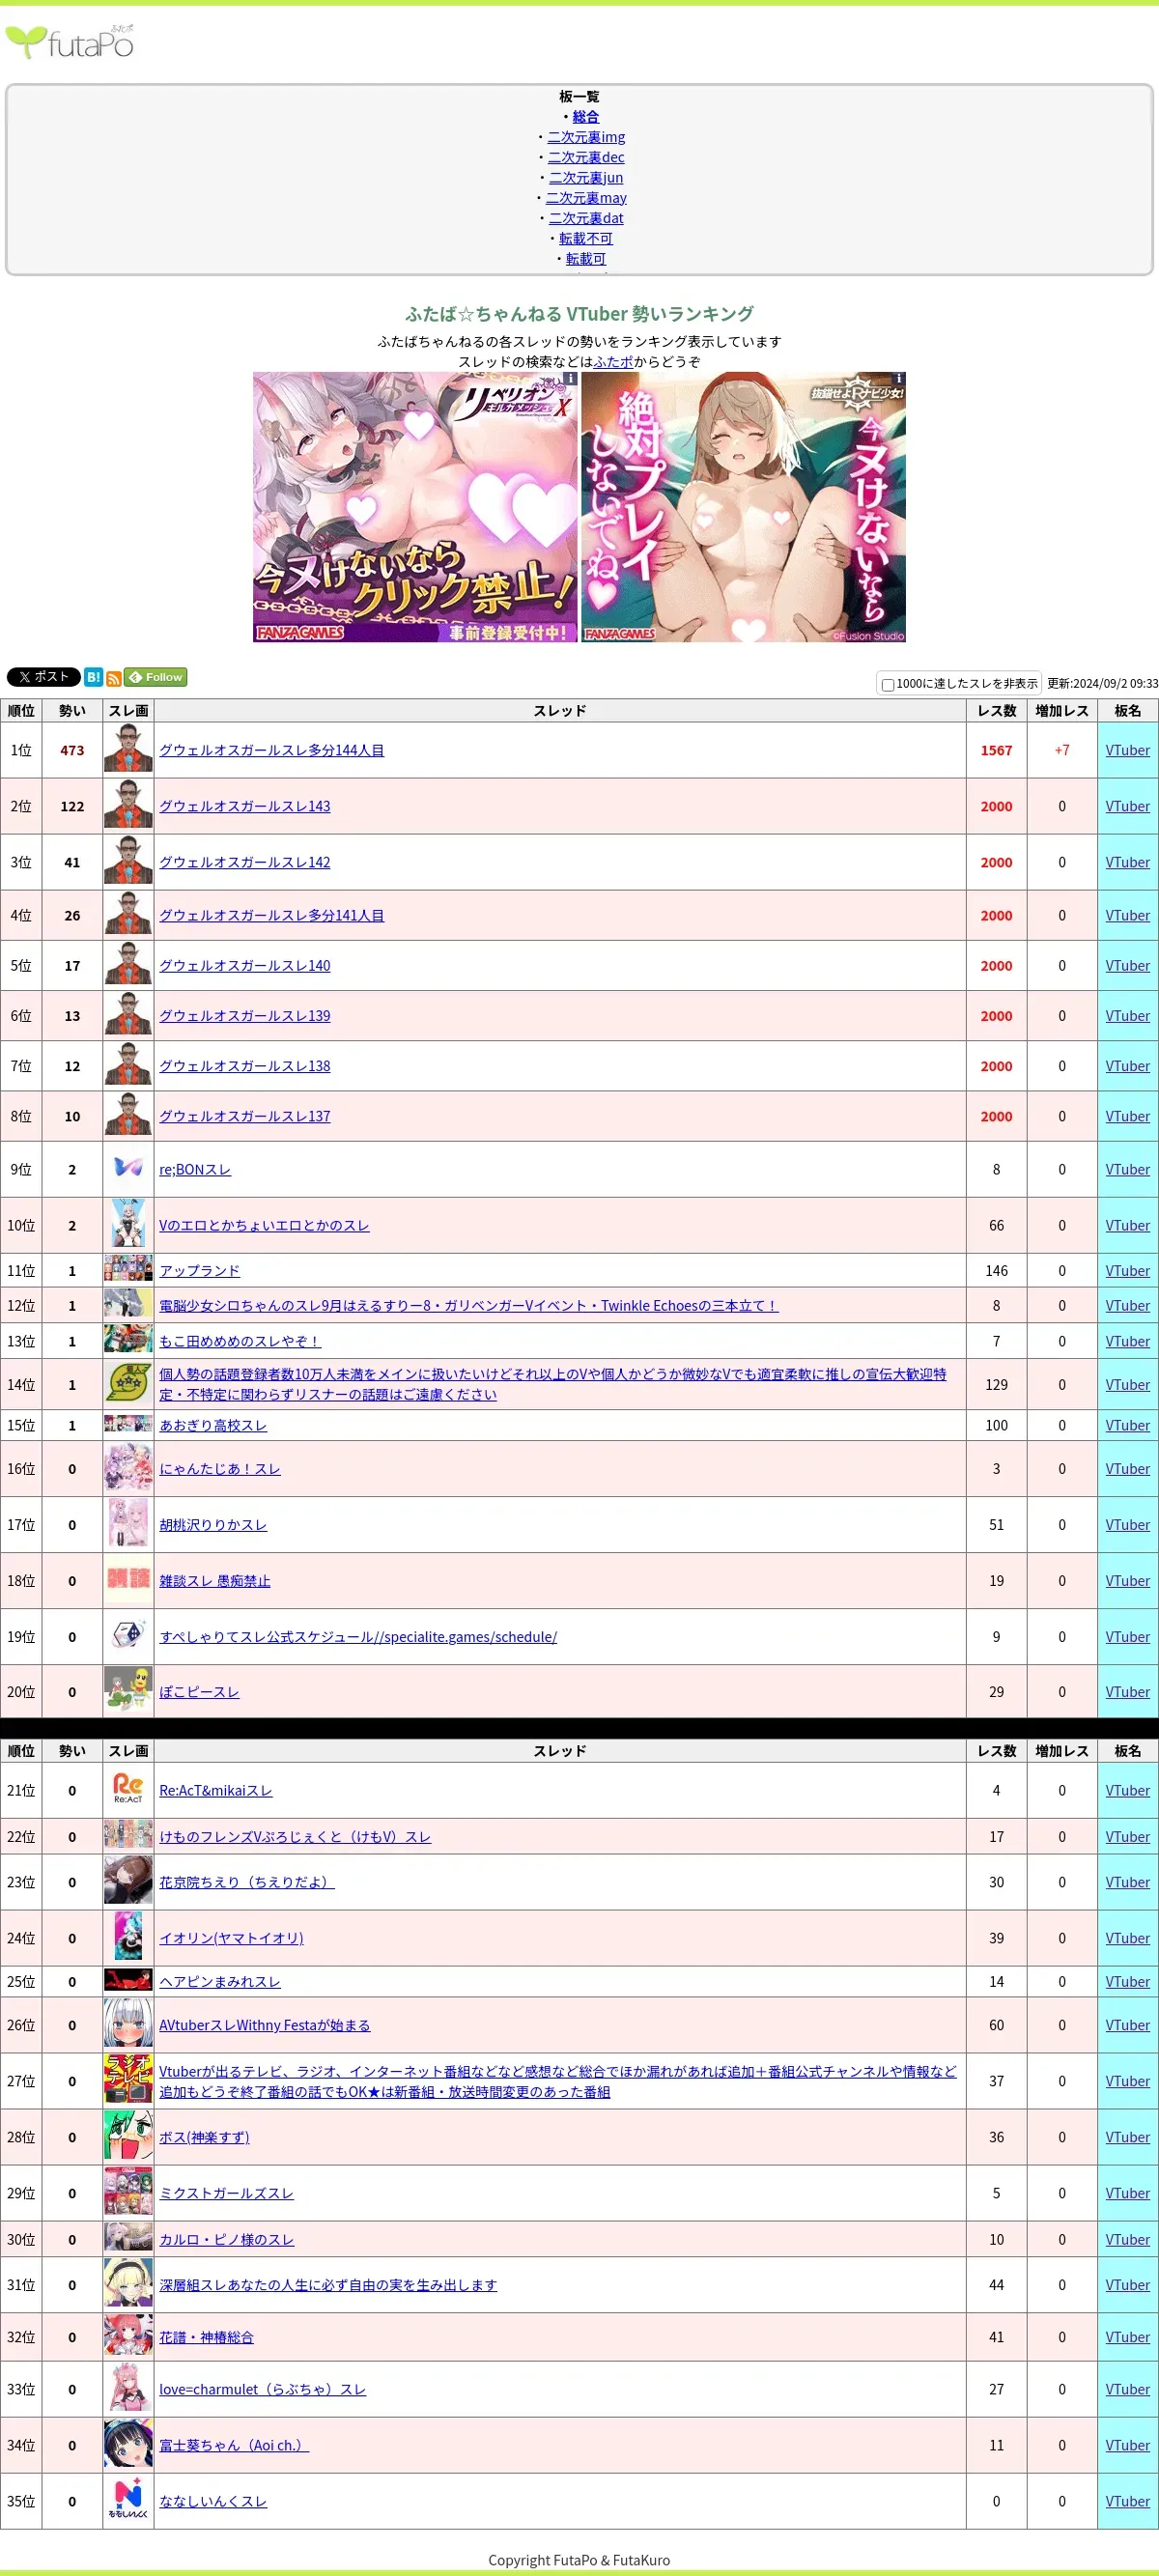Open the あおぎり高校スレ thread
The image size is (1159, 2576).
213,1425
